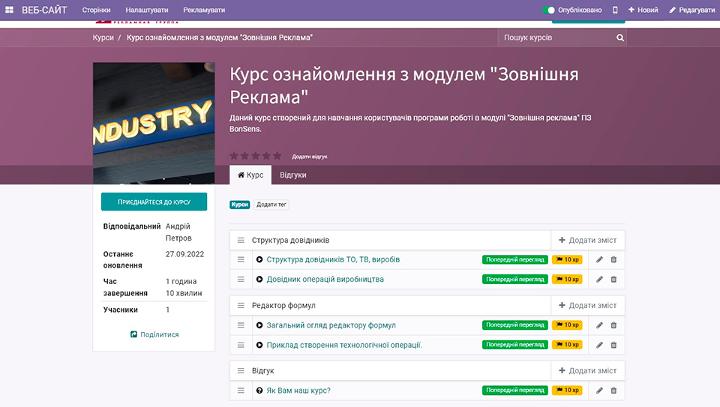Viewport: 720px width, 407px height.
Task: Delete lesson Структура довідників ТО, ТВ, виробів
Action: pos(613,260)
